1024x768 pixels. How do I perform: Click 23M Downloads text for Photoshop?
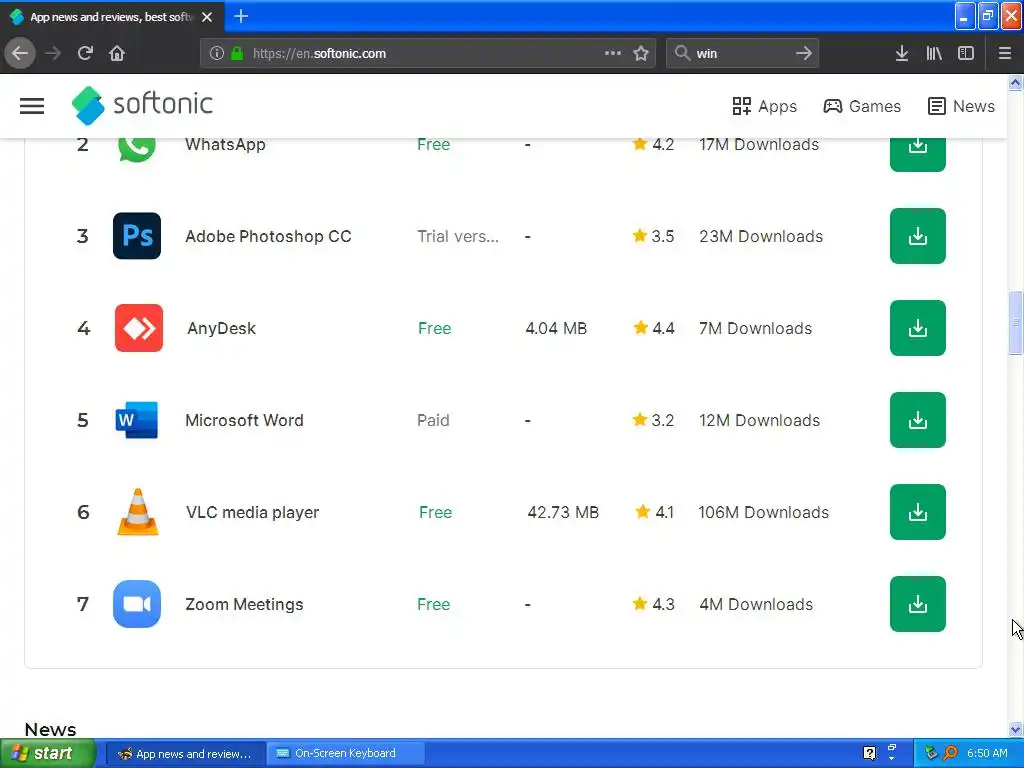tap(761, 236)
